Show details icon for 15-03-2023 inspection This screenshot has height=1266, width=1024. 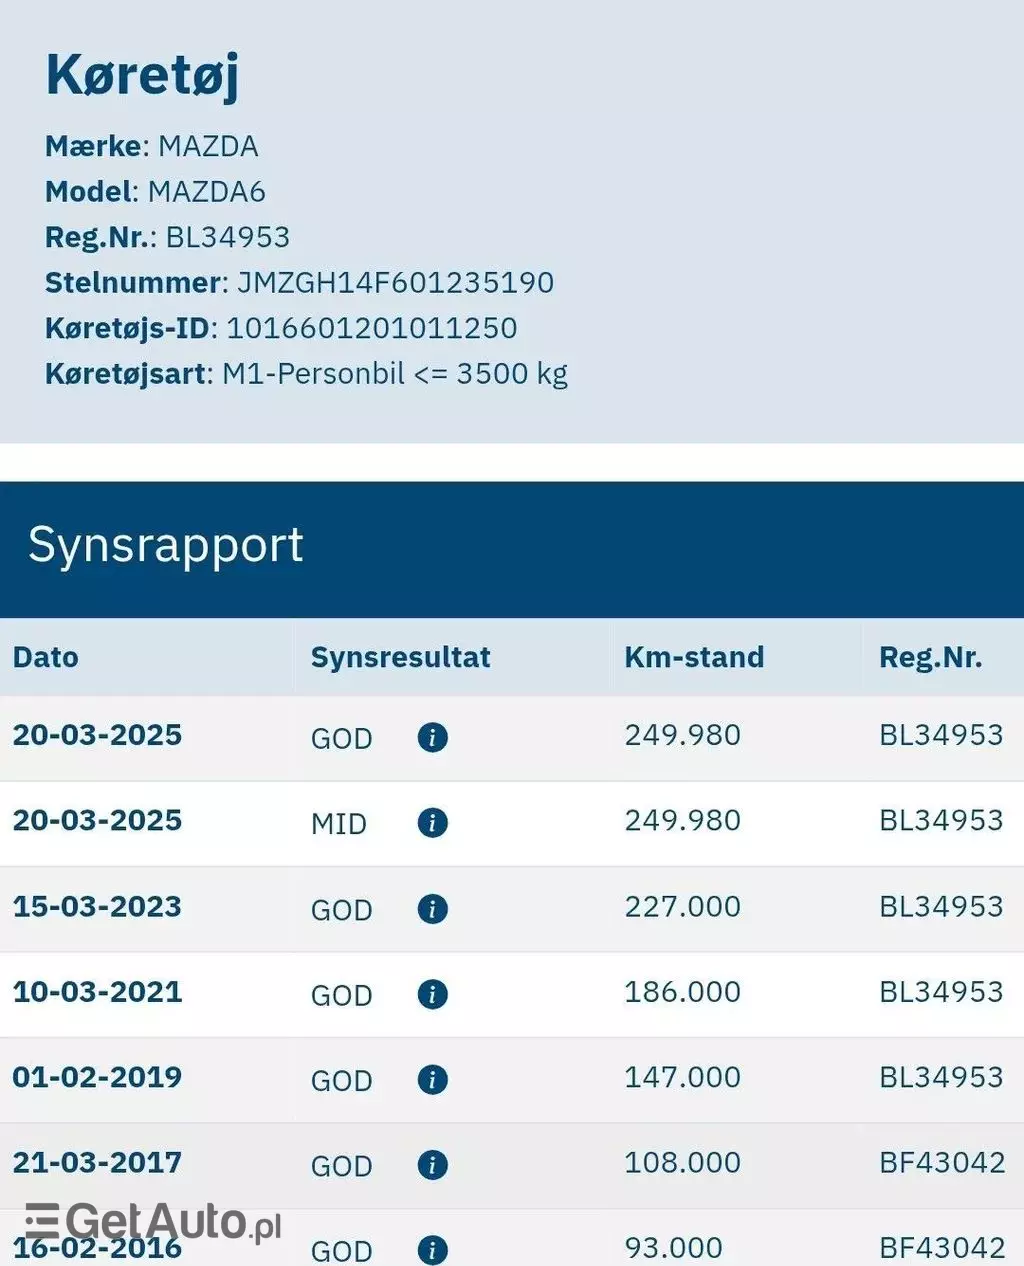click(x=432, y=909)
